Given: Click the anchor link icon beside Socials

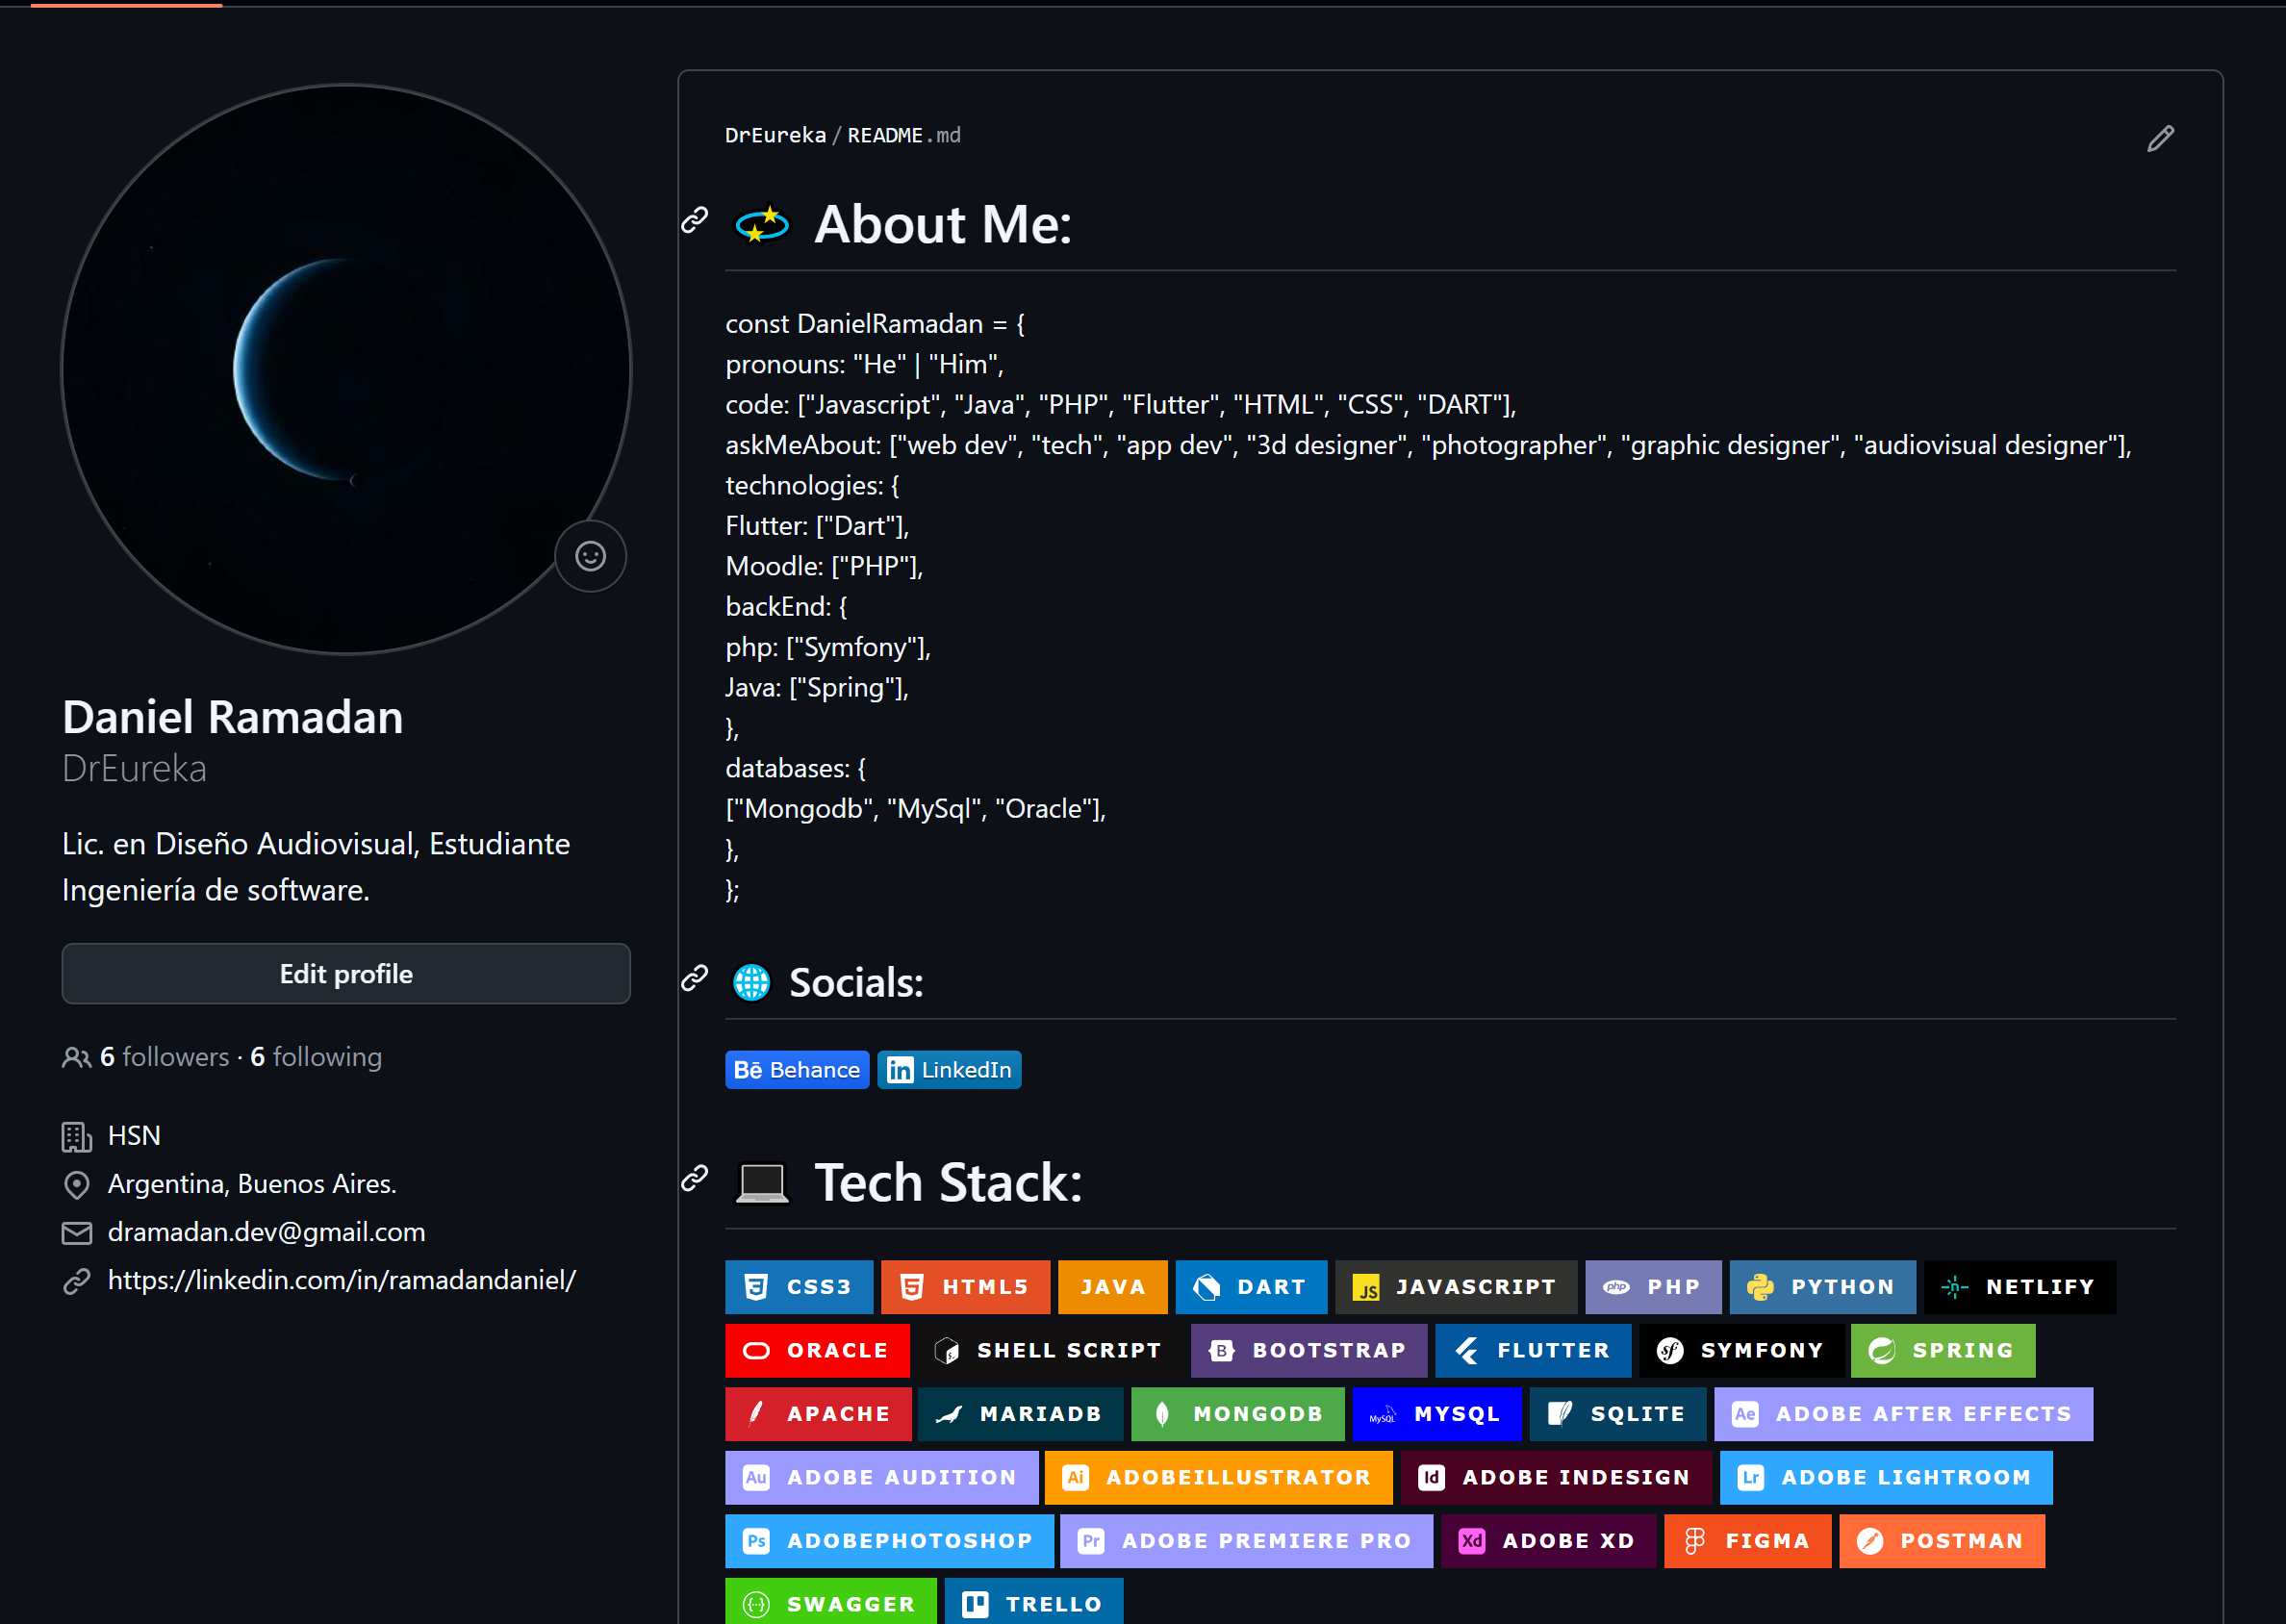Looking at the screenshot, I should click(x=695, y=978).
